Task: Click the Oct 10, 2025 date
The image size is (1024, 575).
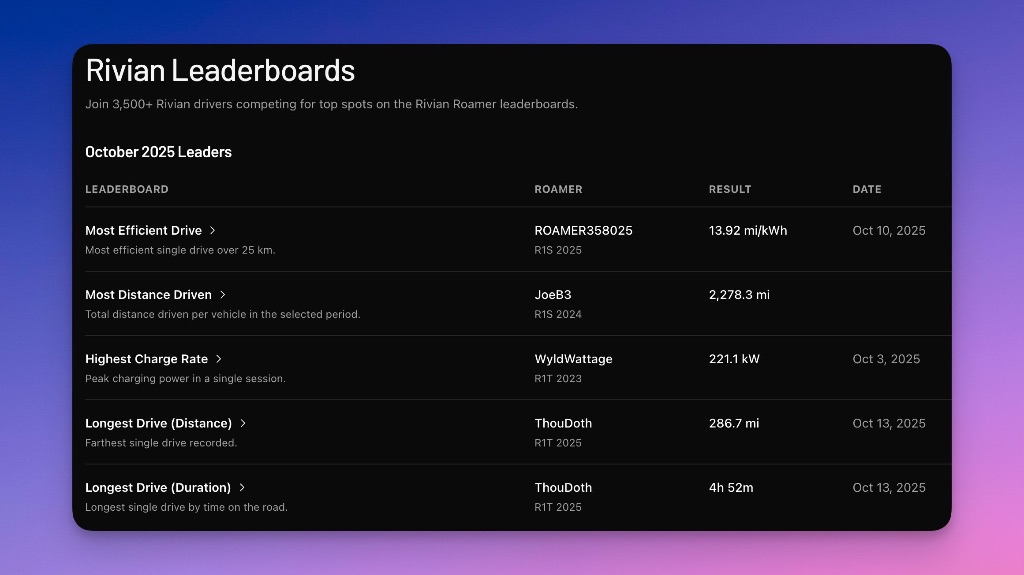Action: coord(889,231)
